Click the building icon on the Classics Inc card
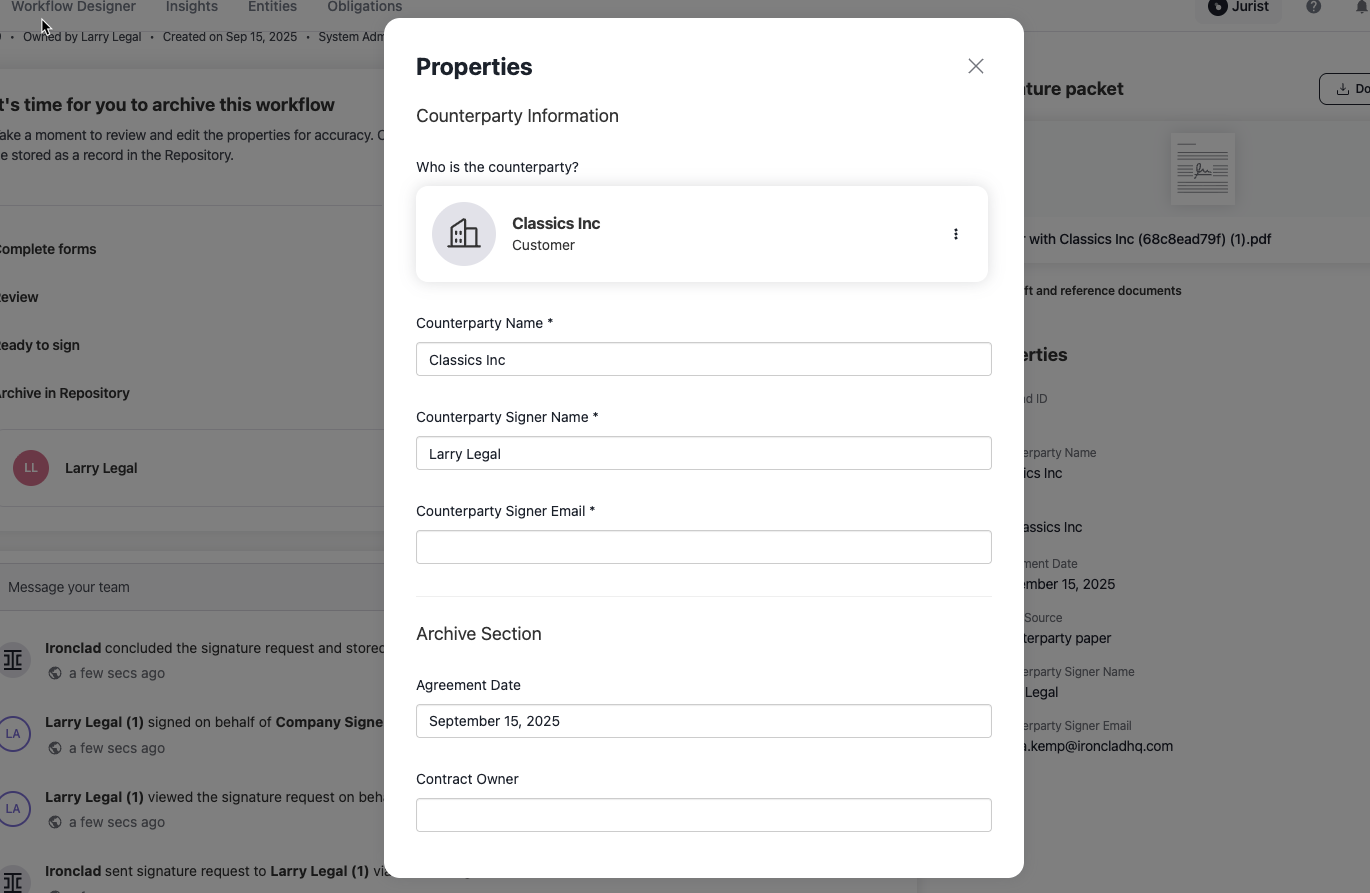The width and height of the screenshot is (1370, 893). (x=463, y=233)
